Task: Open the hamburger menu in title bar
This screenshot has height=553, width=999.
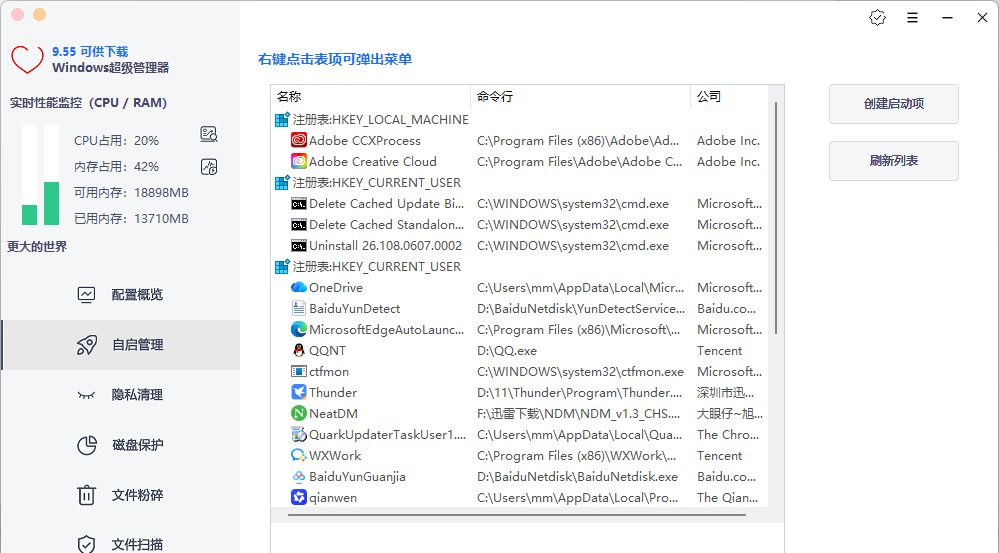Action: click(912, 18)
